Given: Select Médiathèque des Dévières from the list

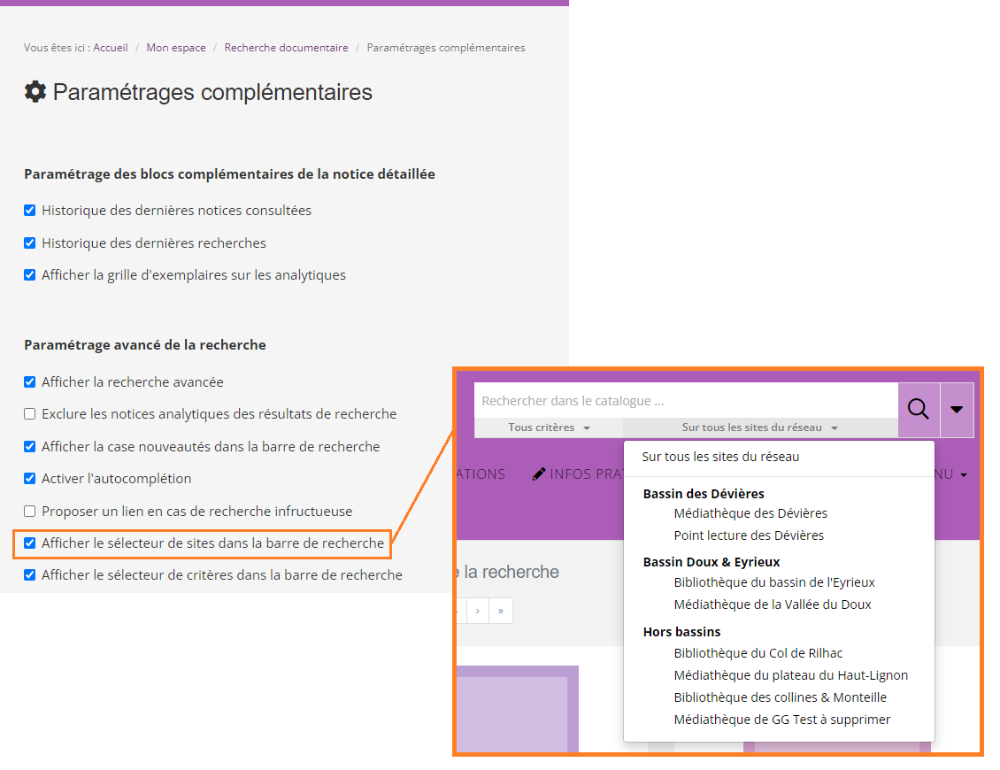Looking at the screenshot, I should click(750, 513).
